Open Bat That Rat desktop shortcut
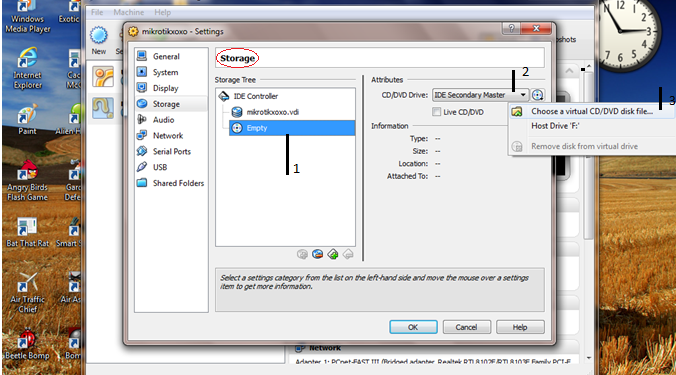 (27, 233)
